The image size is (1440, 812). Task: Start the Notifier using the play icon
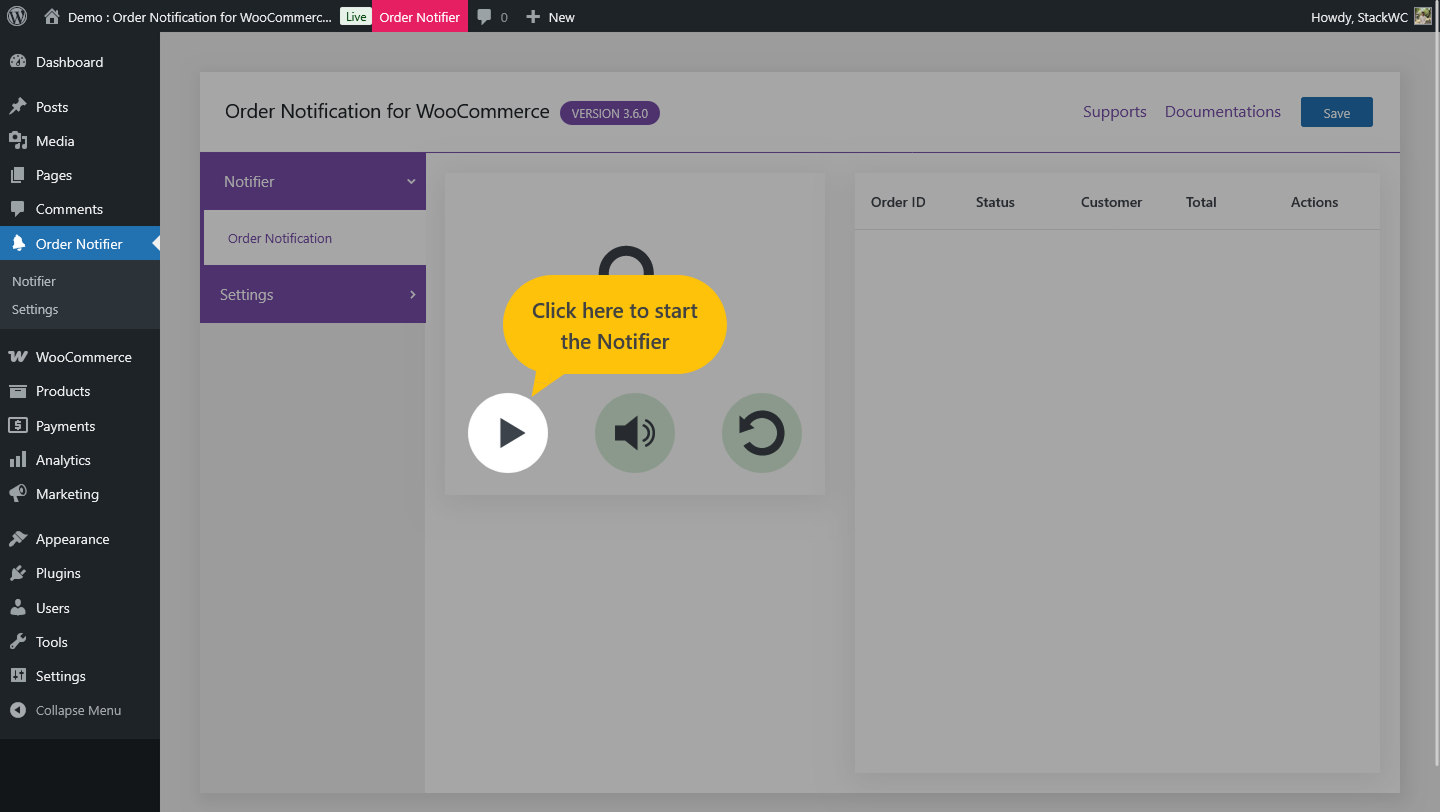(508, 432)
